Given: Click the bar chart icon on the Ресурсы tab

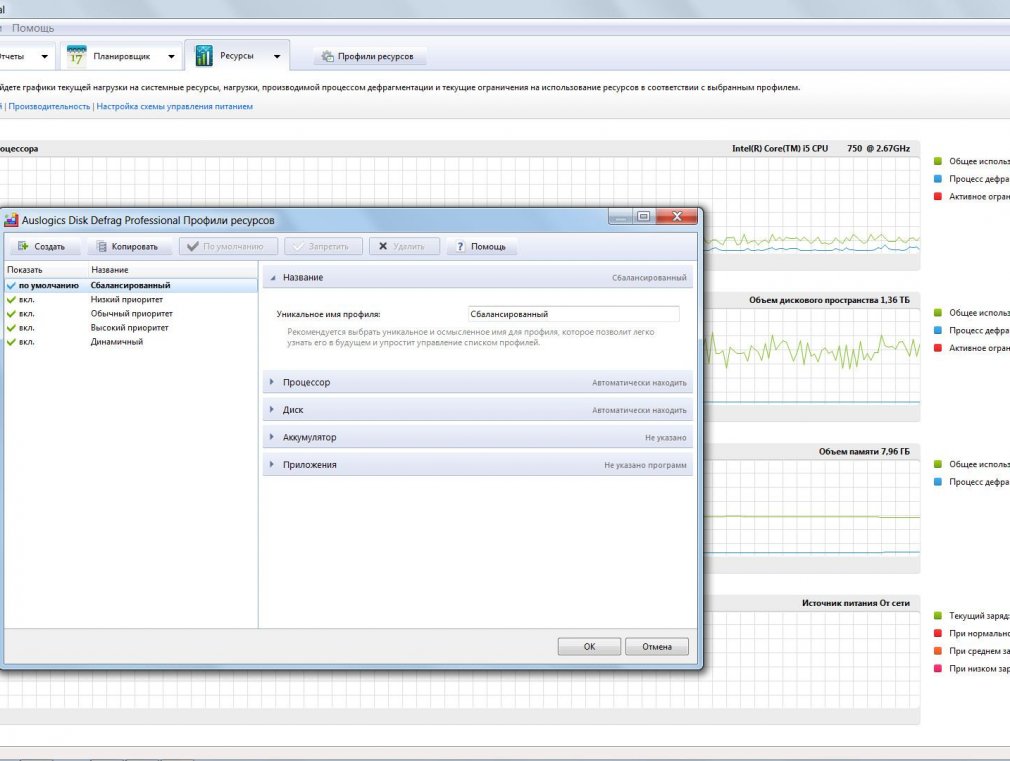Looking at the screenshot, I should (x=204, y=56).
